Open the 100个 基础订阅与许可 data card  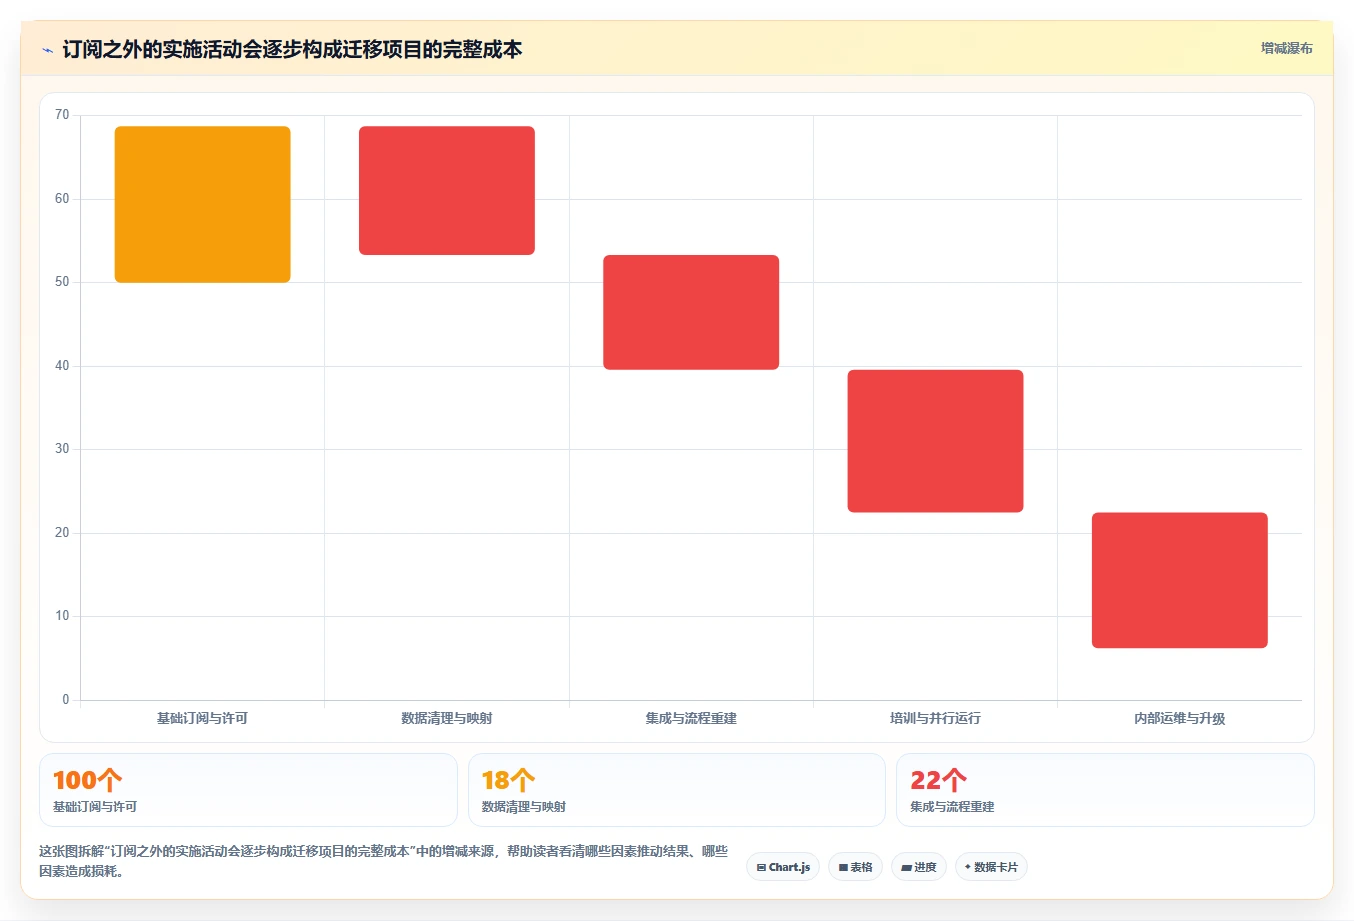point(248,790)
